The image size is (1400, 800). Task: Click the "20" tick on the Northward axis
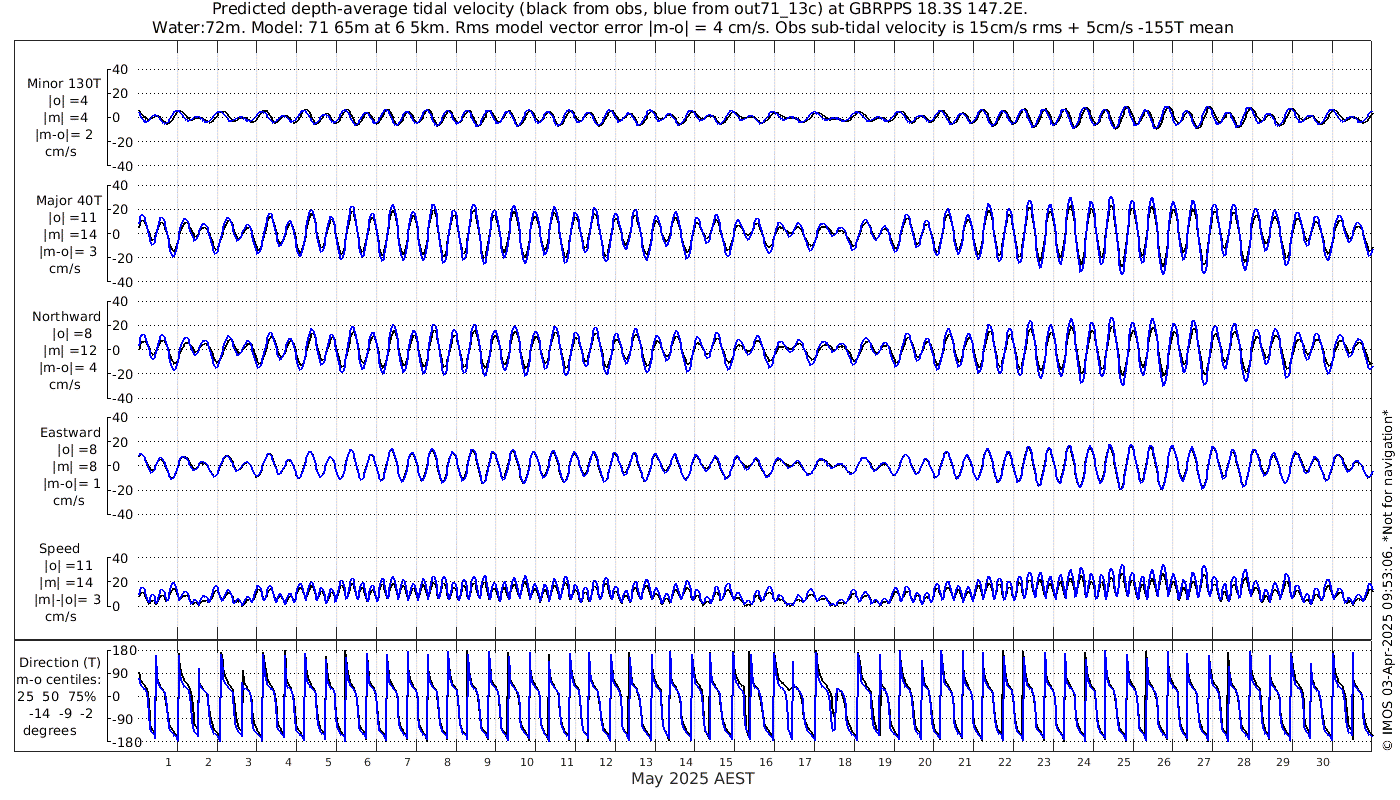click(x=122, y=326)
